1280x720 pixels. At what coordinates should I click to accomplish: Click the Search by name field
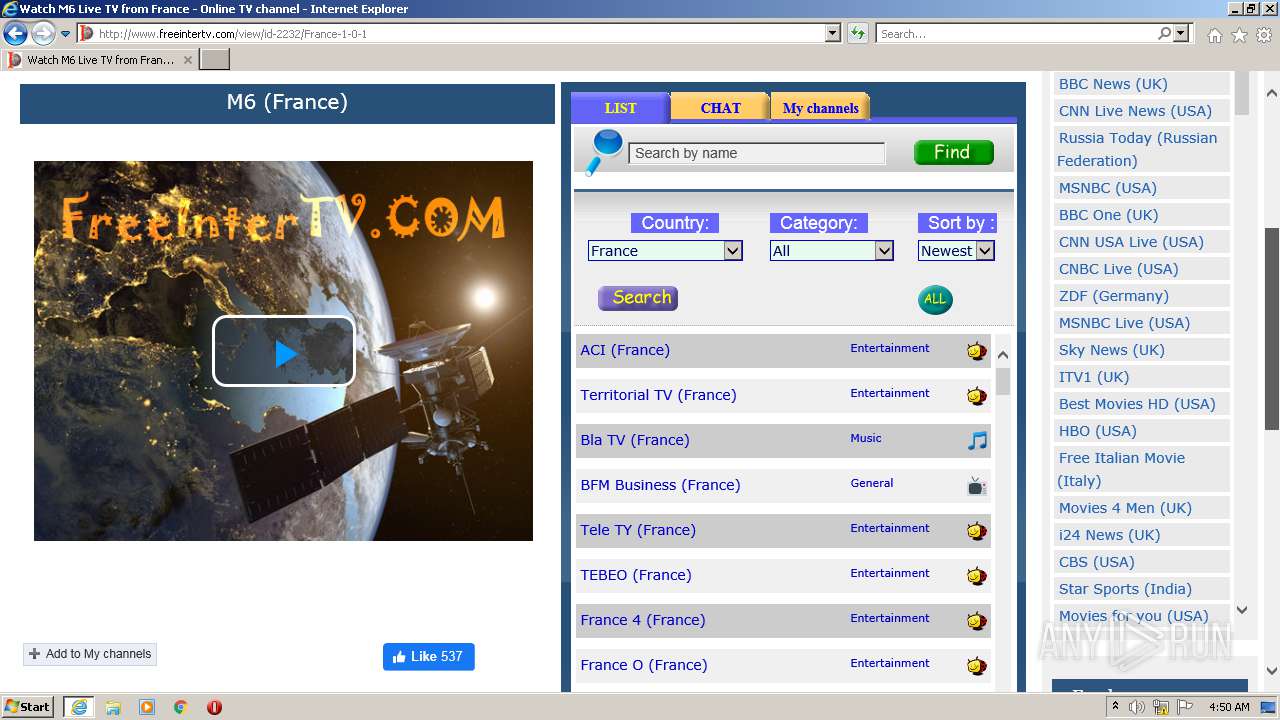click(756, 153)
